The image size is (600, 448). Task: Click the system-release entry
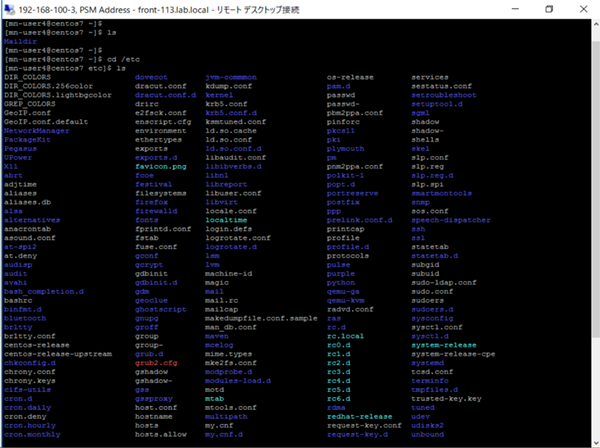click(x=444, y=345)
